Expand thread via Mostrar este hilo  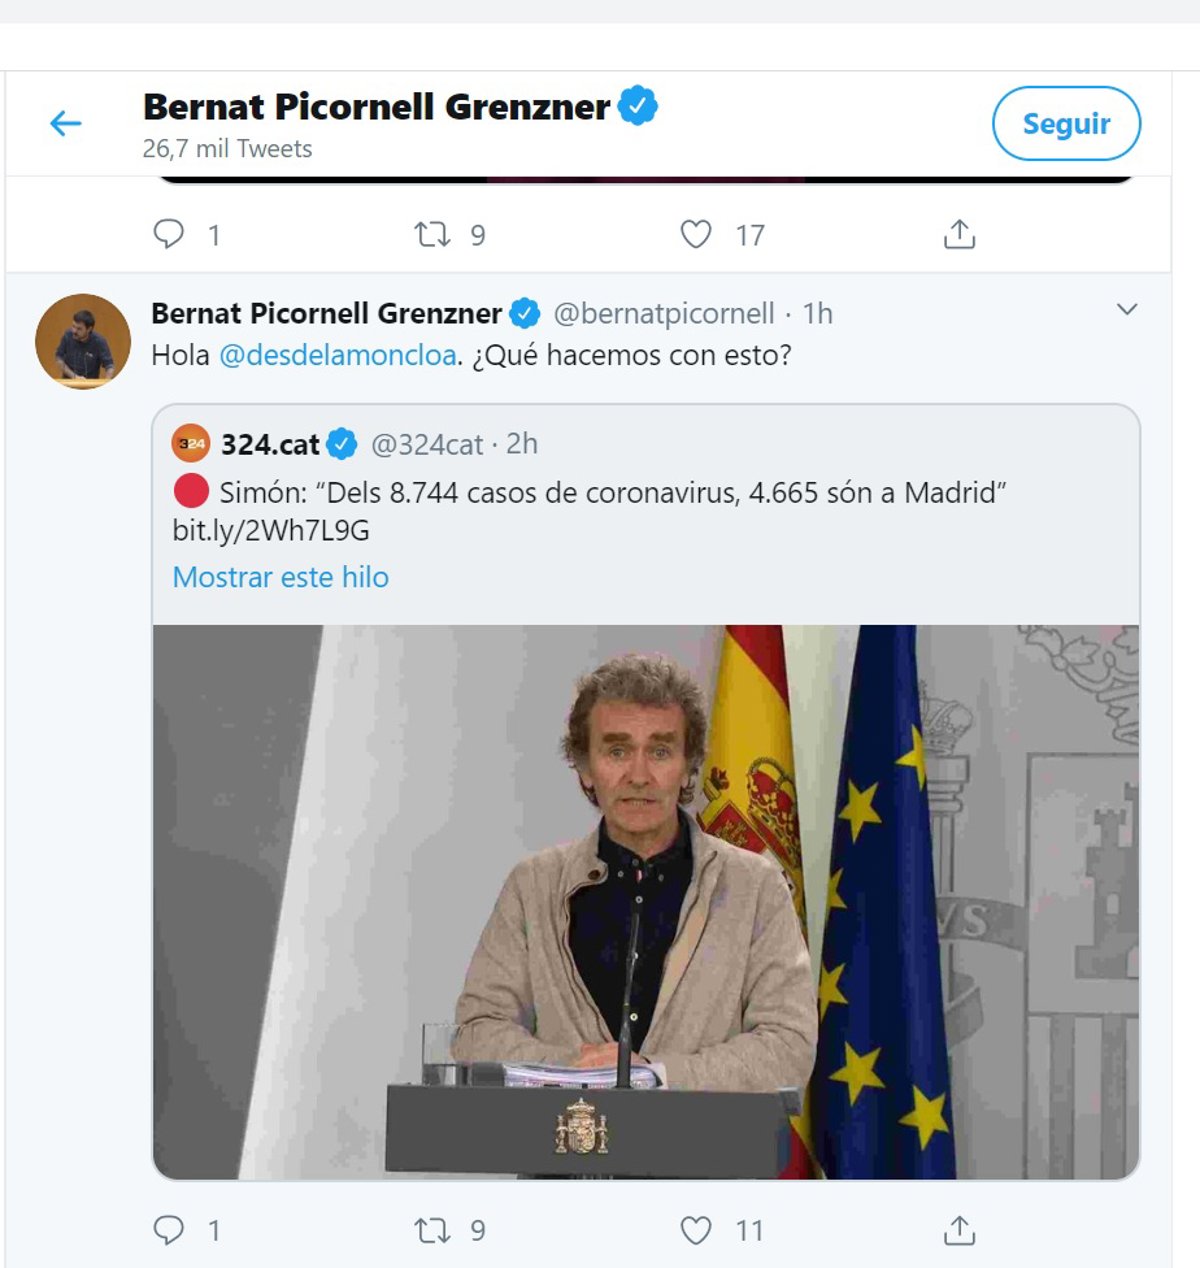coord(280,577)
